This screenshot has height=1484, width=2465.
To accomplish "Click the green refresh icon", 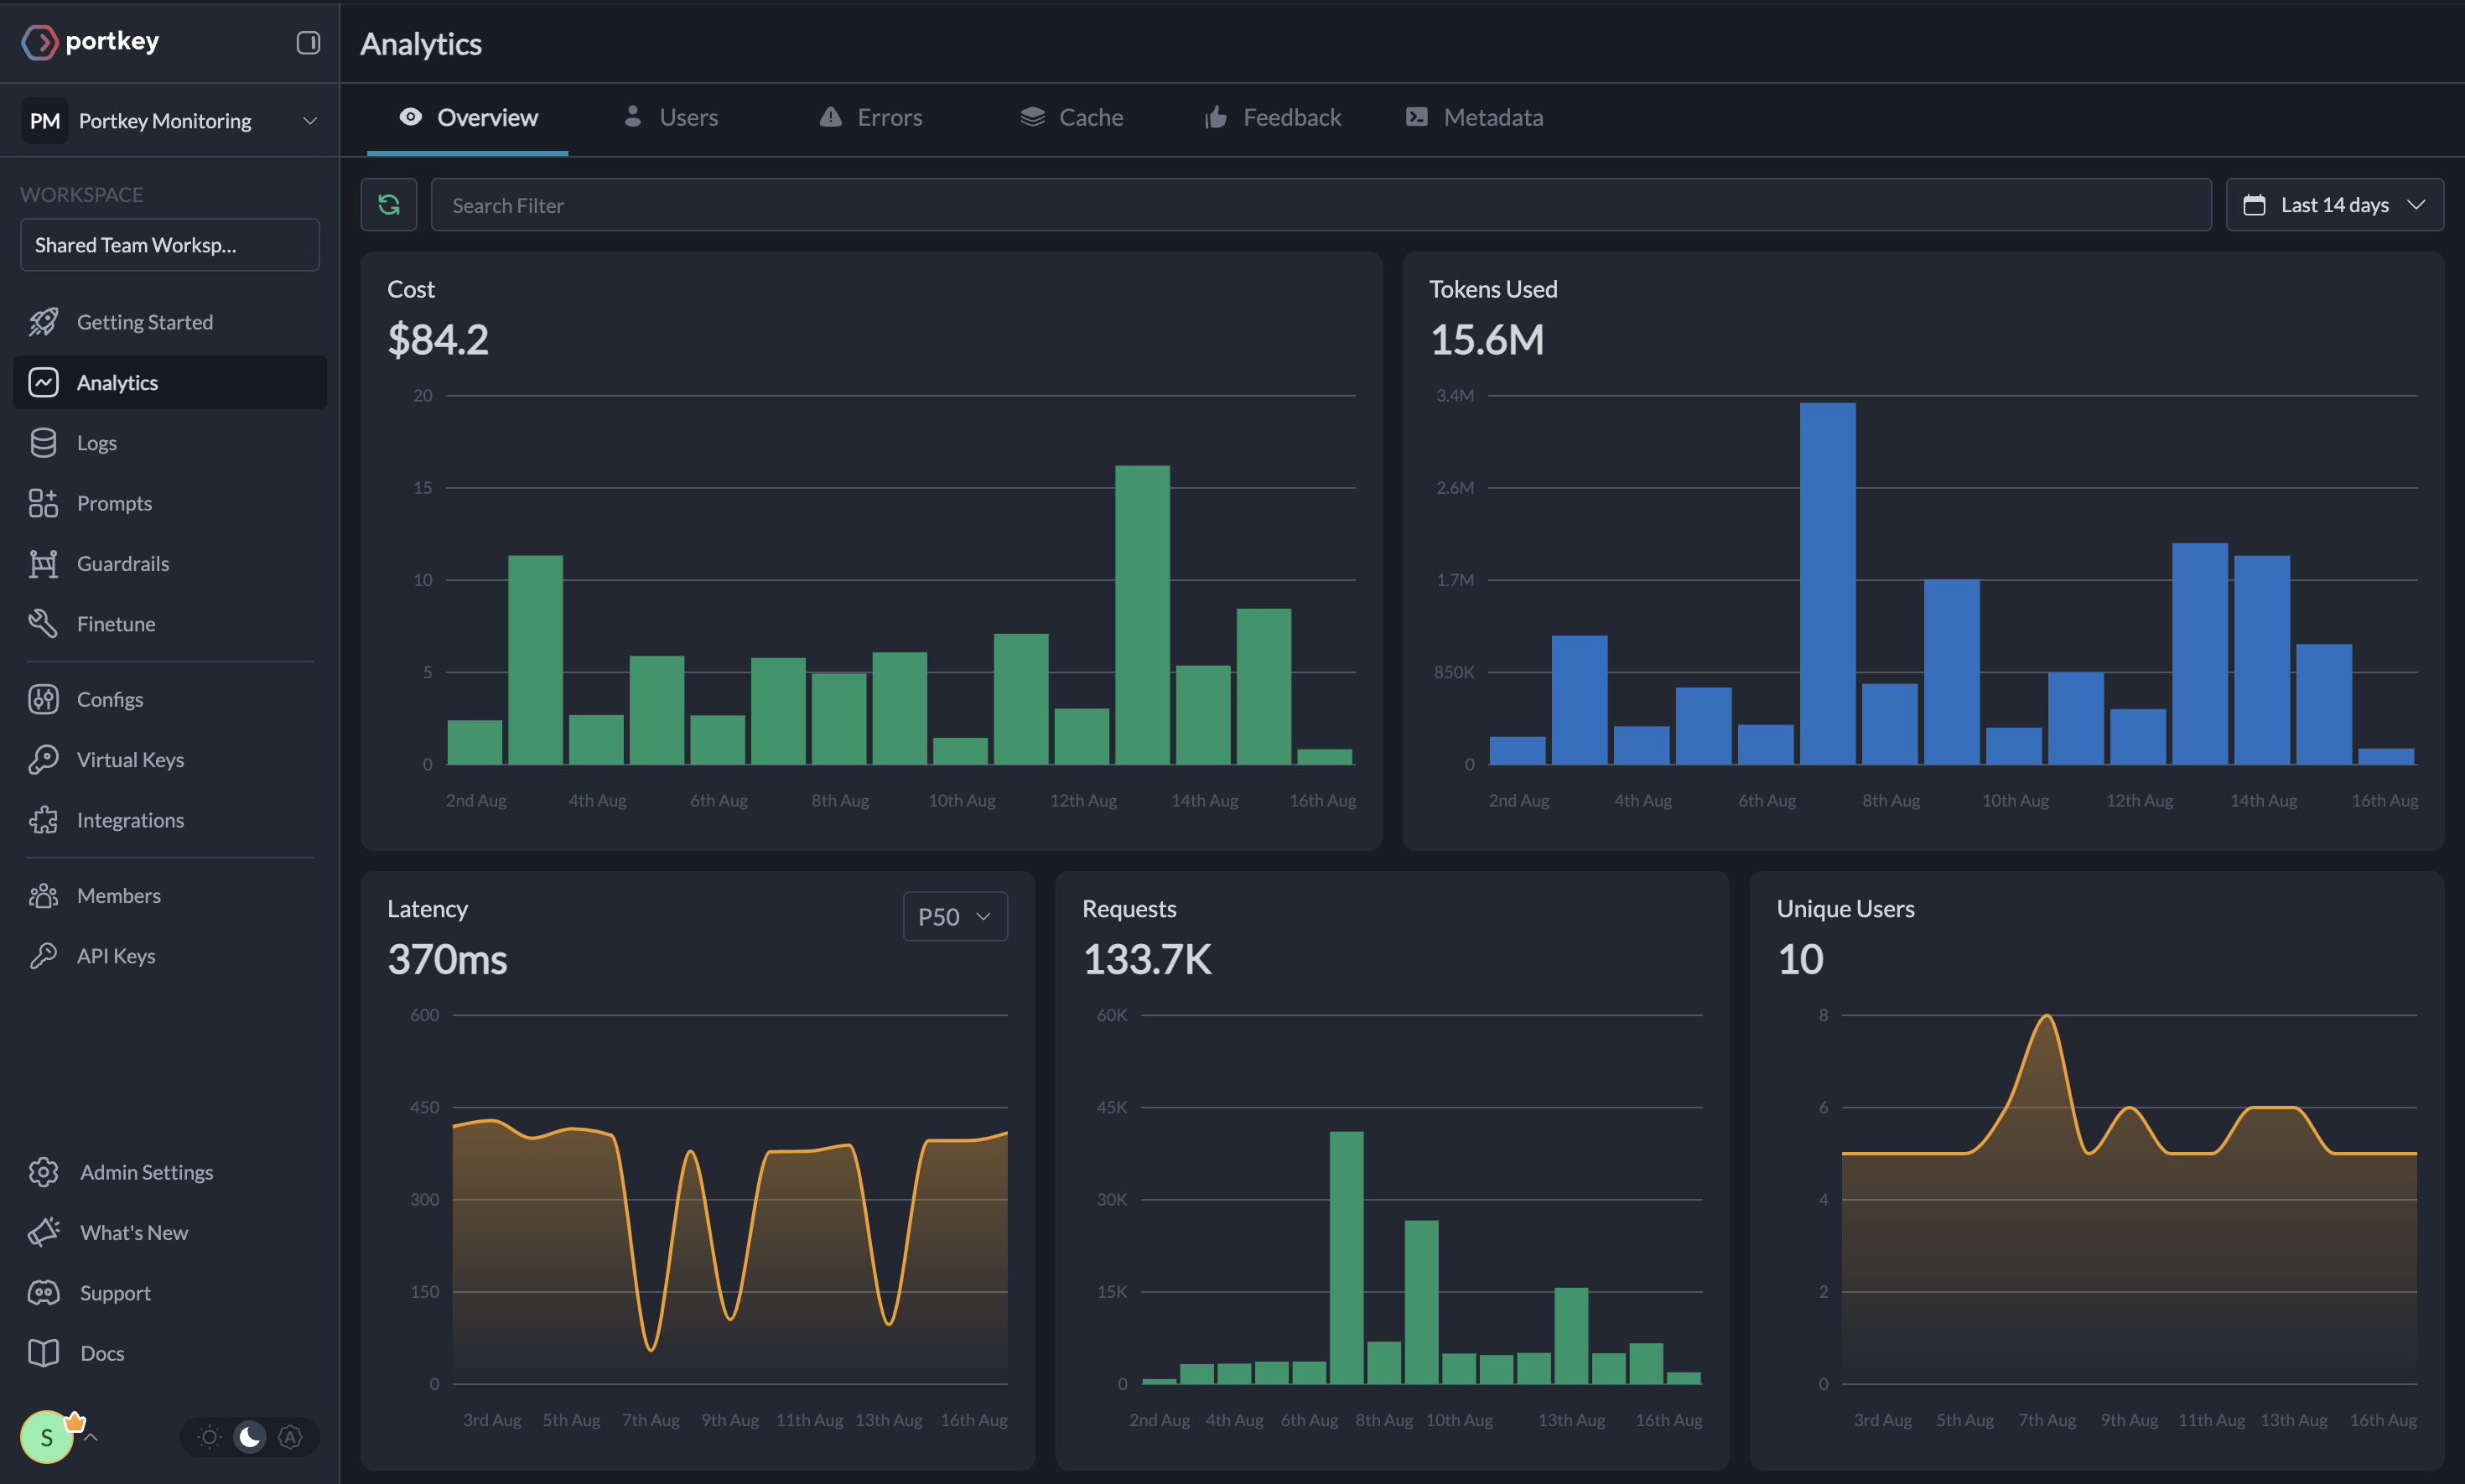I will (x=388, y=205).
